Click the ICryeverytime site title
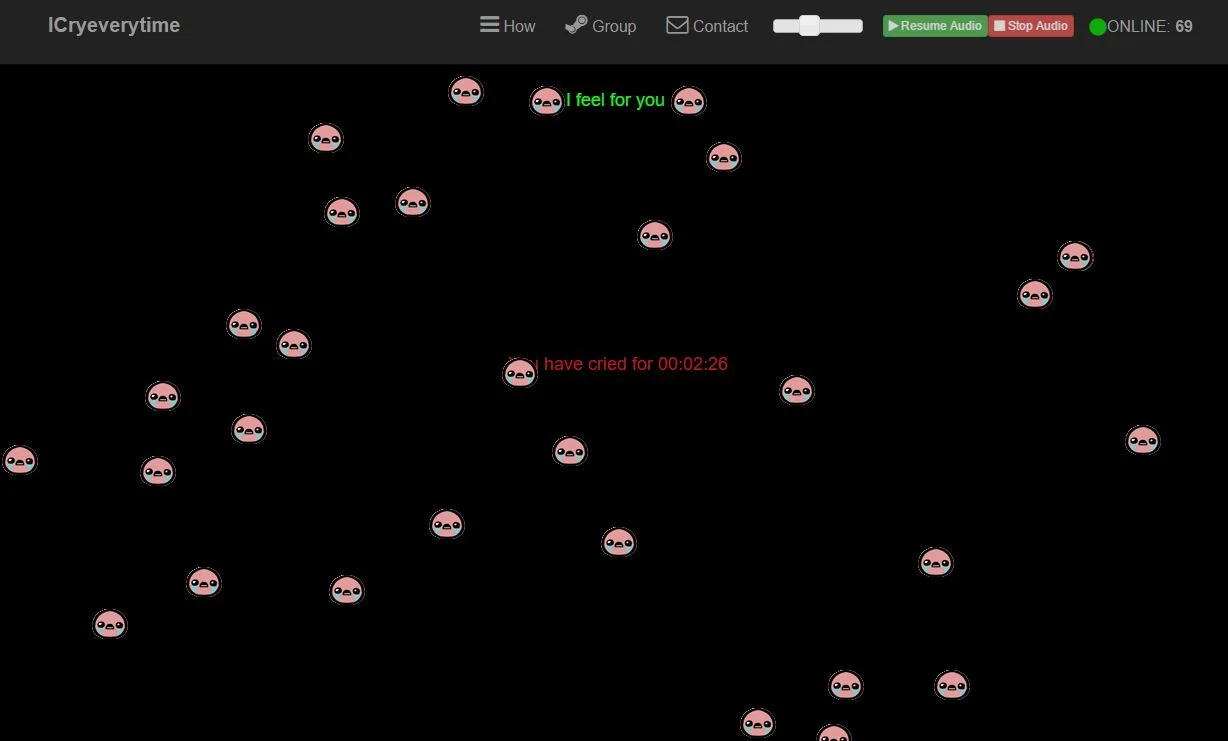The width and height of the screenshot is (1228, 741). (114, 25)
